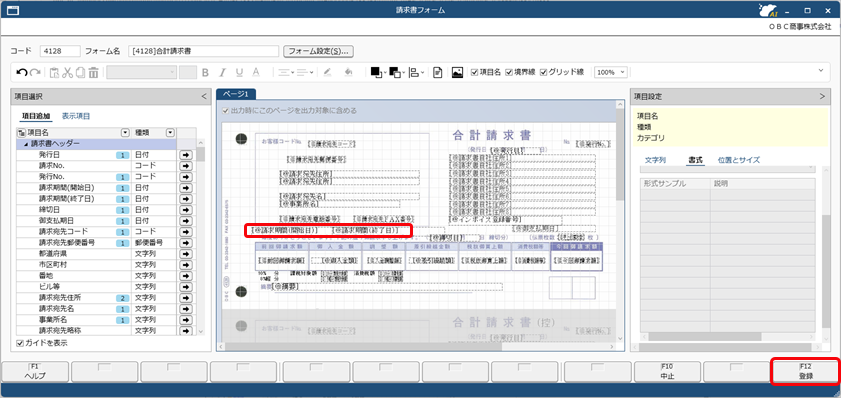Add 御支払期日 item with its arrow button

186,220
